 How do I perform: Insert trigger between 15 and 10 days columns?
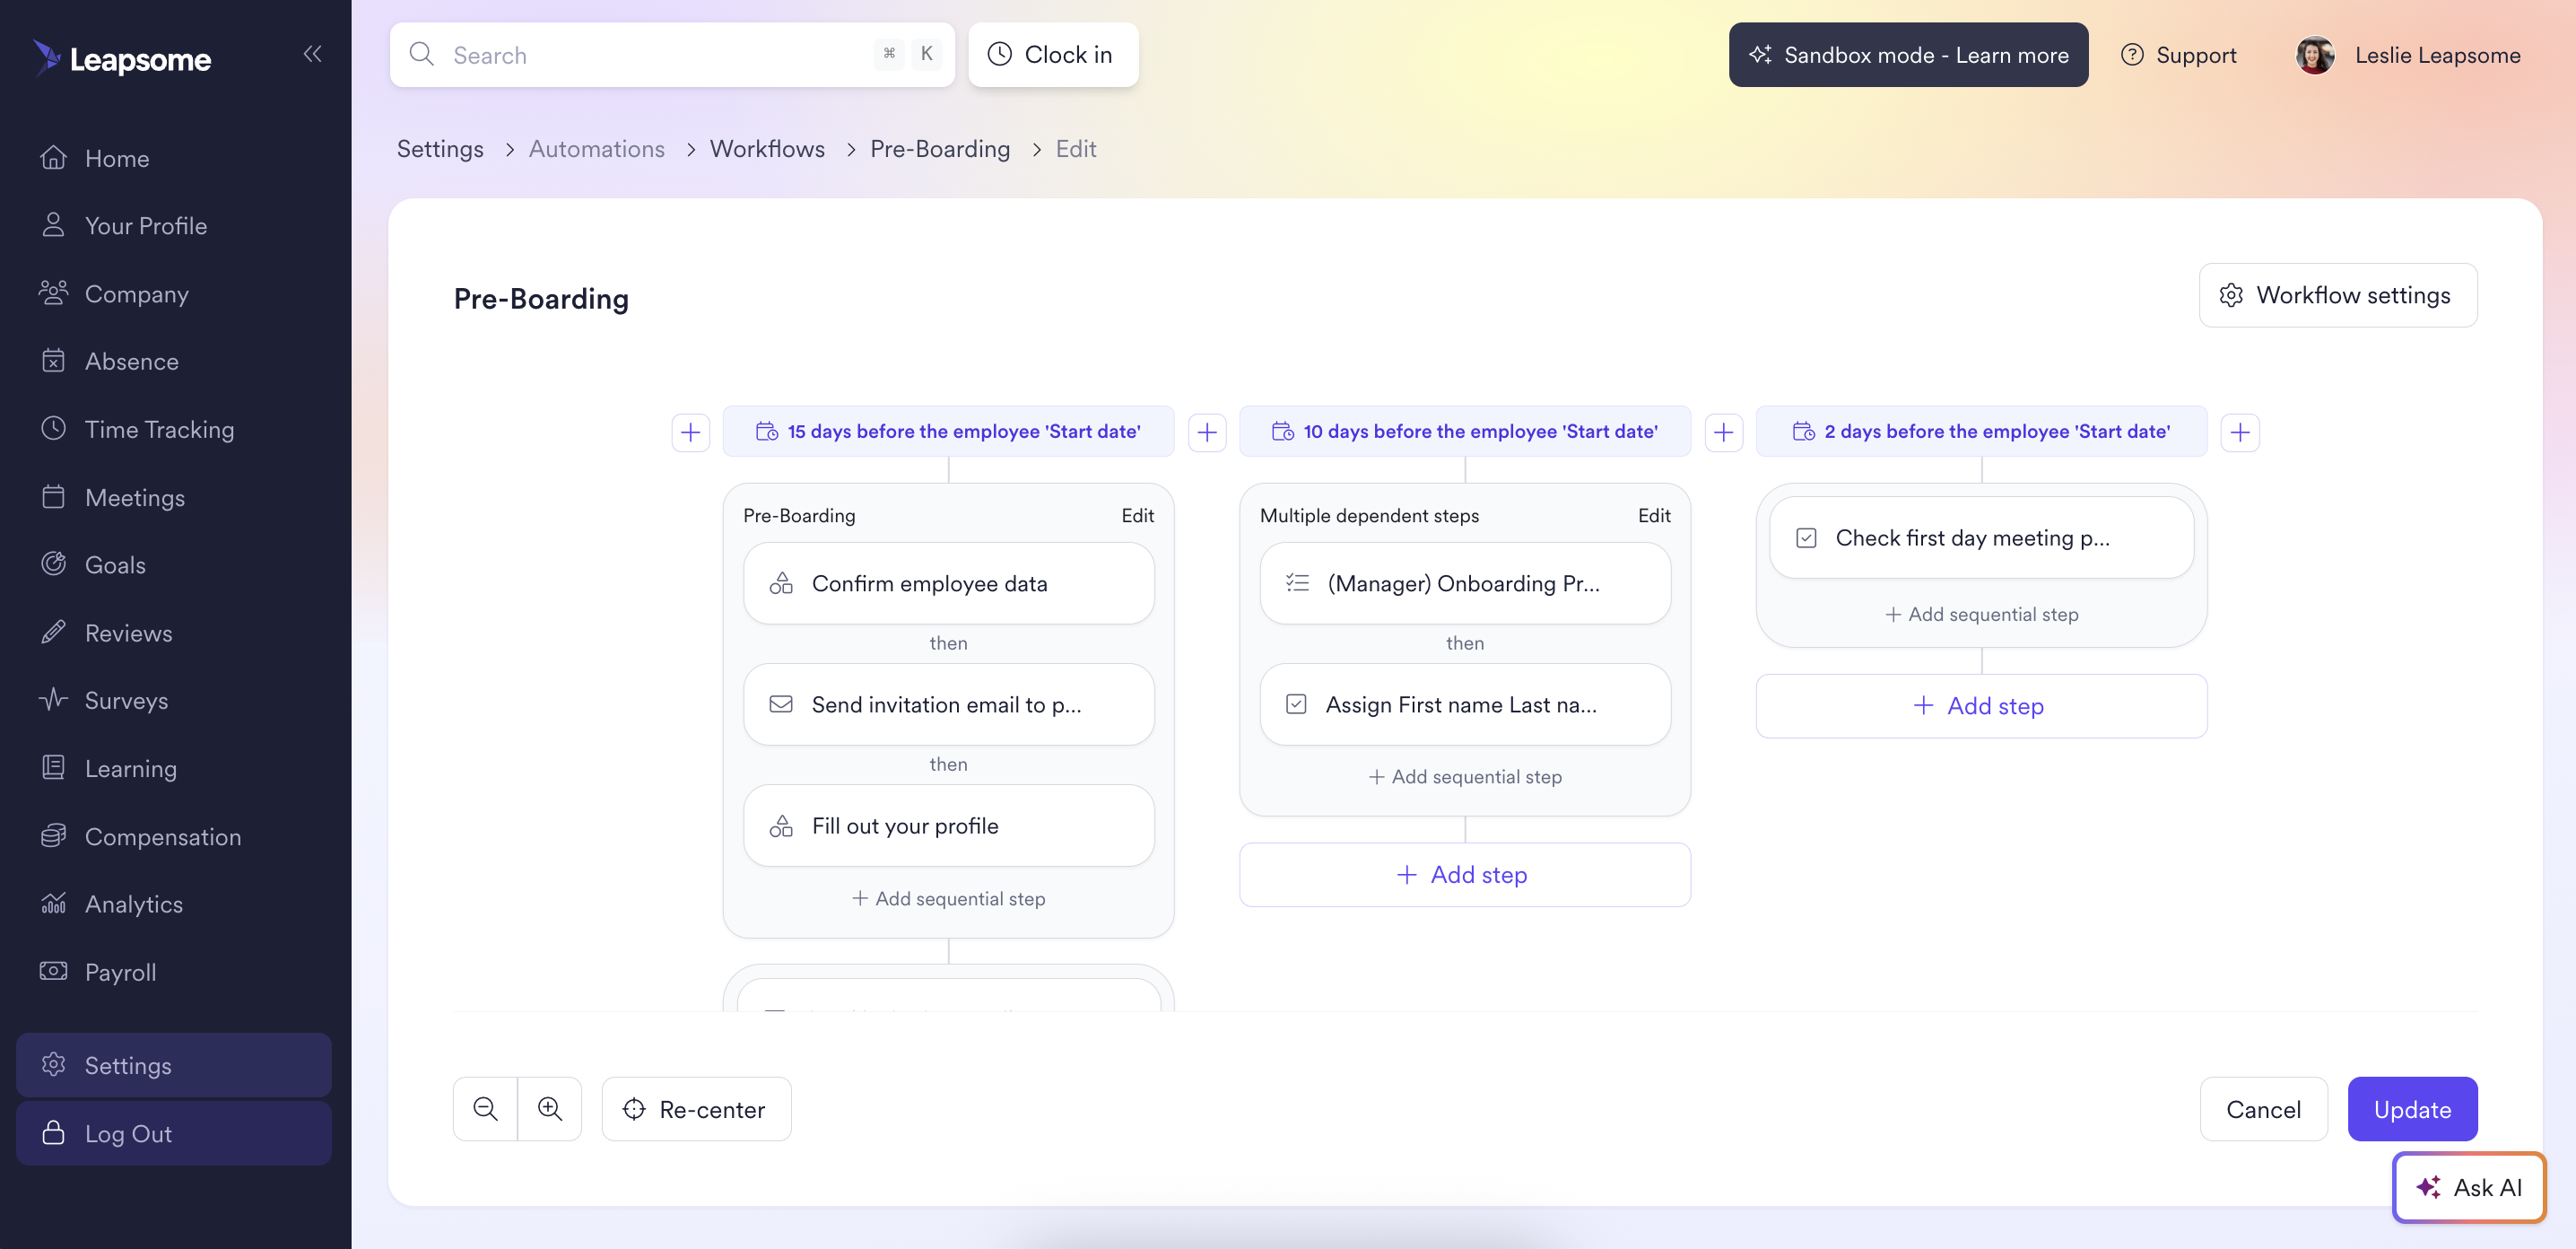pyautogui.click(x=1207, y=432)
